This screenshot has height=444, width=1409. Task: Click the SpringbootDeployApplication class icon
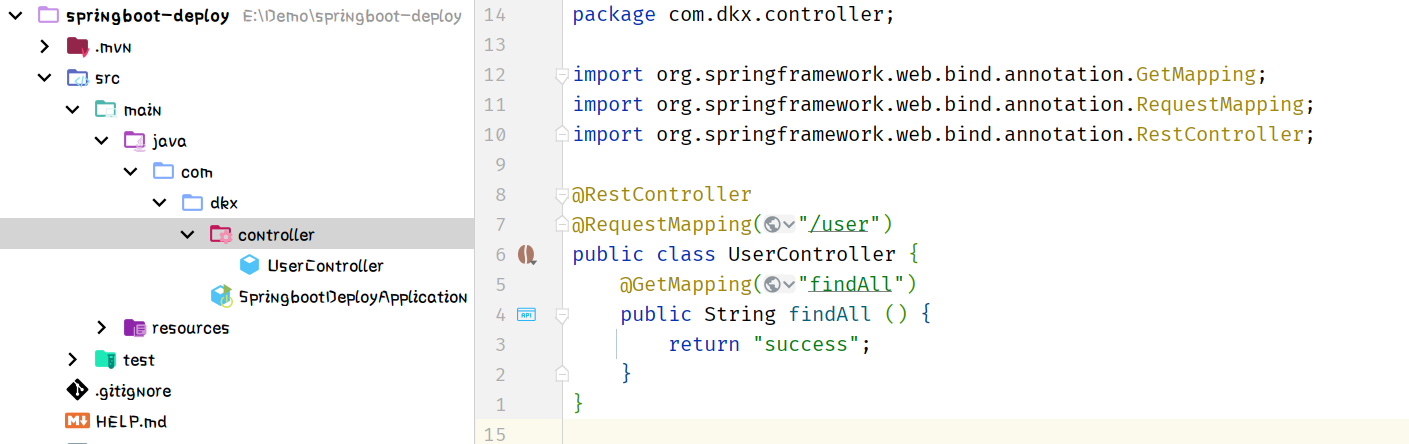click(221, 296)
